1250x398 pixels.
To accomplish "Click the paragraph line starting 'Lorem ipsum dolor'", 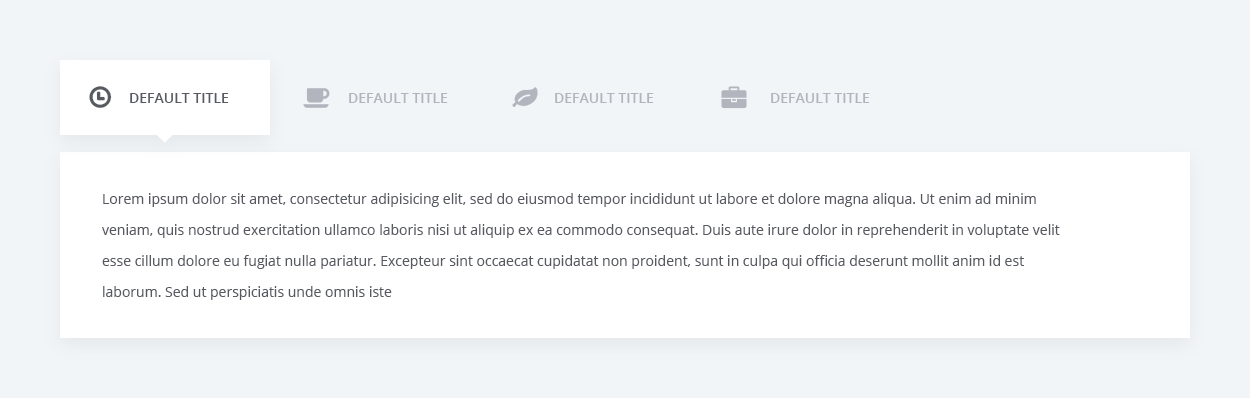I will click(569, 199).
